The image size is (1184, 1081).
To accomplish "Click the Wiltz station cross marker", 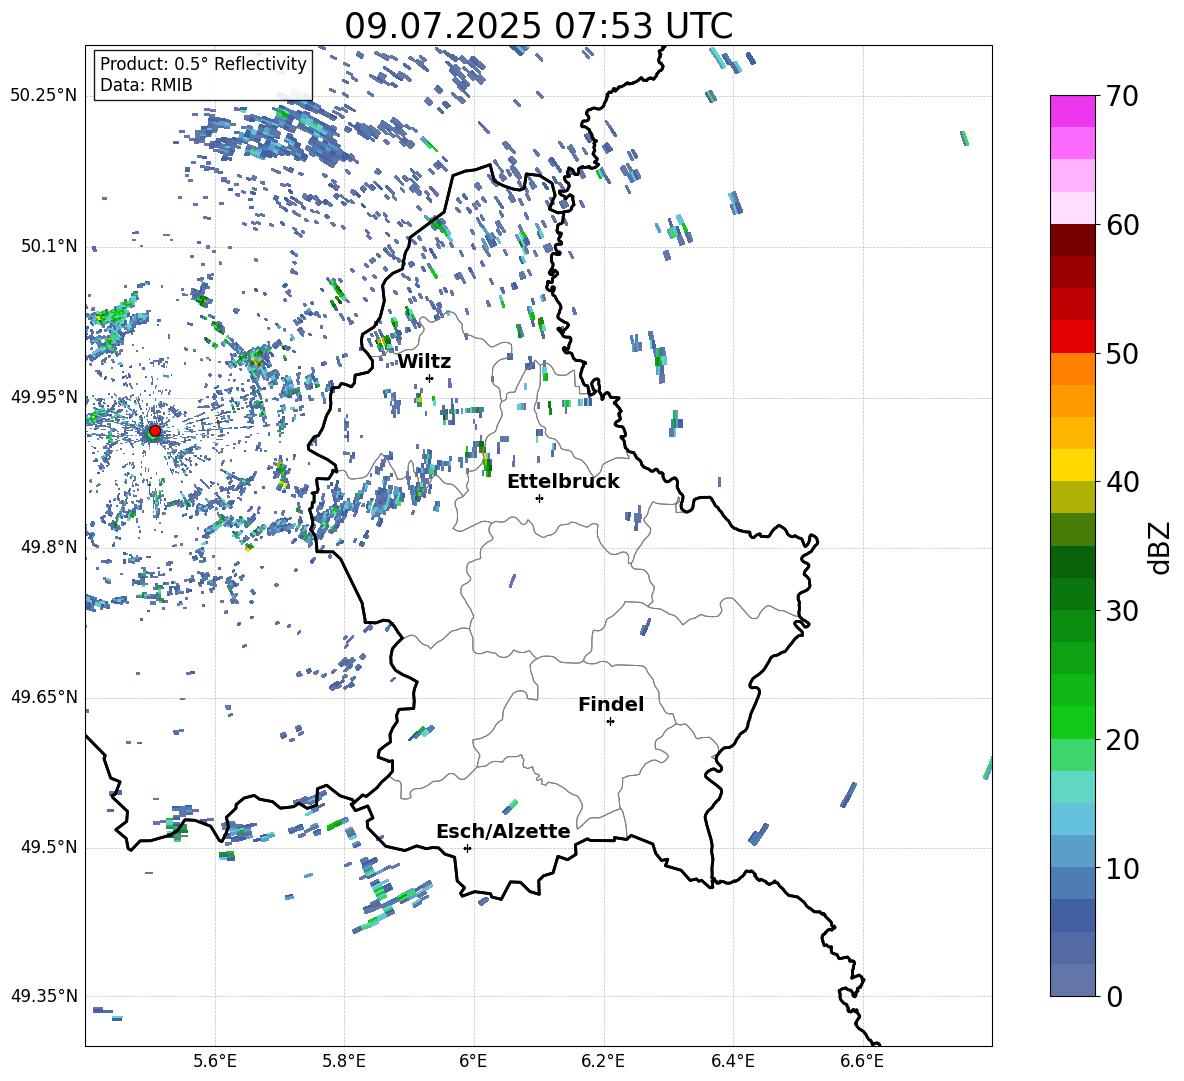I will point(430,378).
